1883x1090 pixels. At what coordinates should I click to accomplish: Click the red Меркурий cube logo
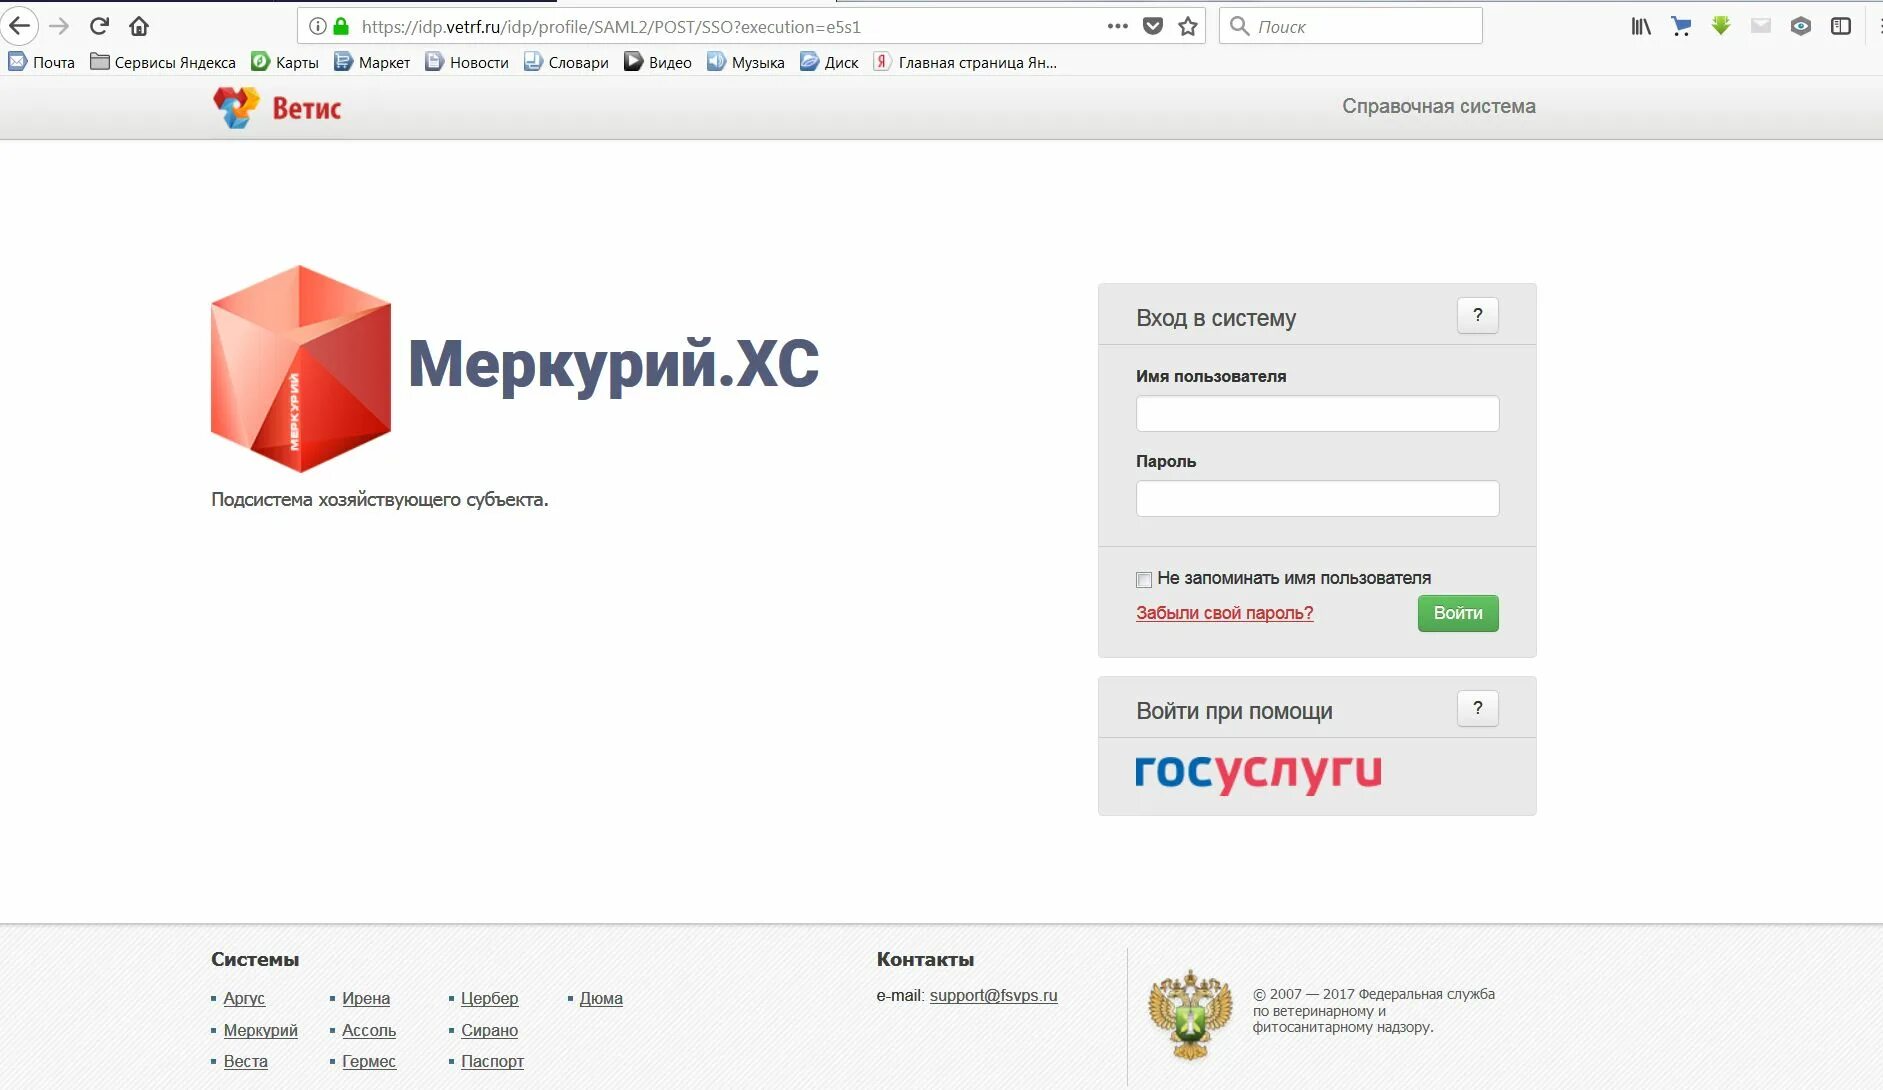pyautogui.click(x=301, y=368)
